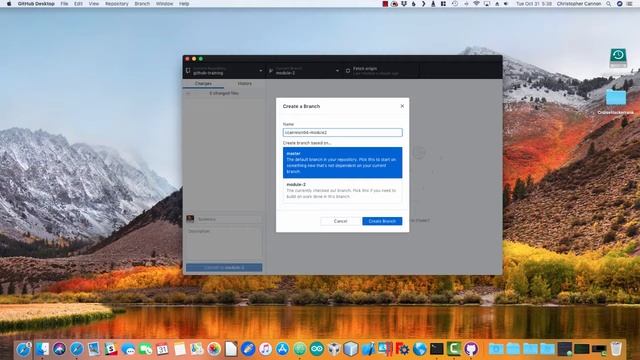This screenshot has width=640, height=360.
Task: Open Finder from the Dock
Action: pyautogui.click(x=42, y=349)
